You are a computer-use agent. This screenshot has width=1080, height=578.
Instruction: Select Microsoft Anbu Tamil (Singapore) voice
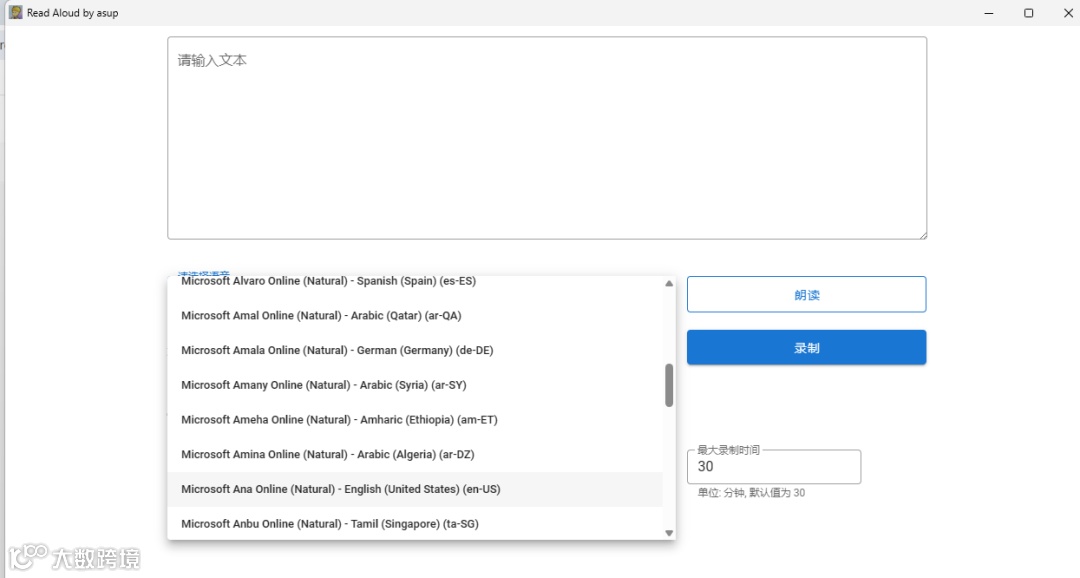tap(415, 524)
